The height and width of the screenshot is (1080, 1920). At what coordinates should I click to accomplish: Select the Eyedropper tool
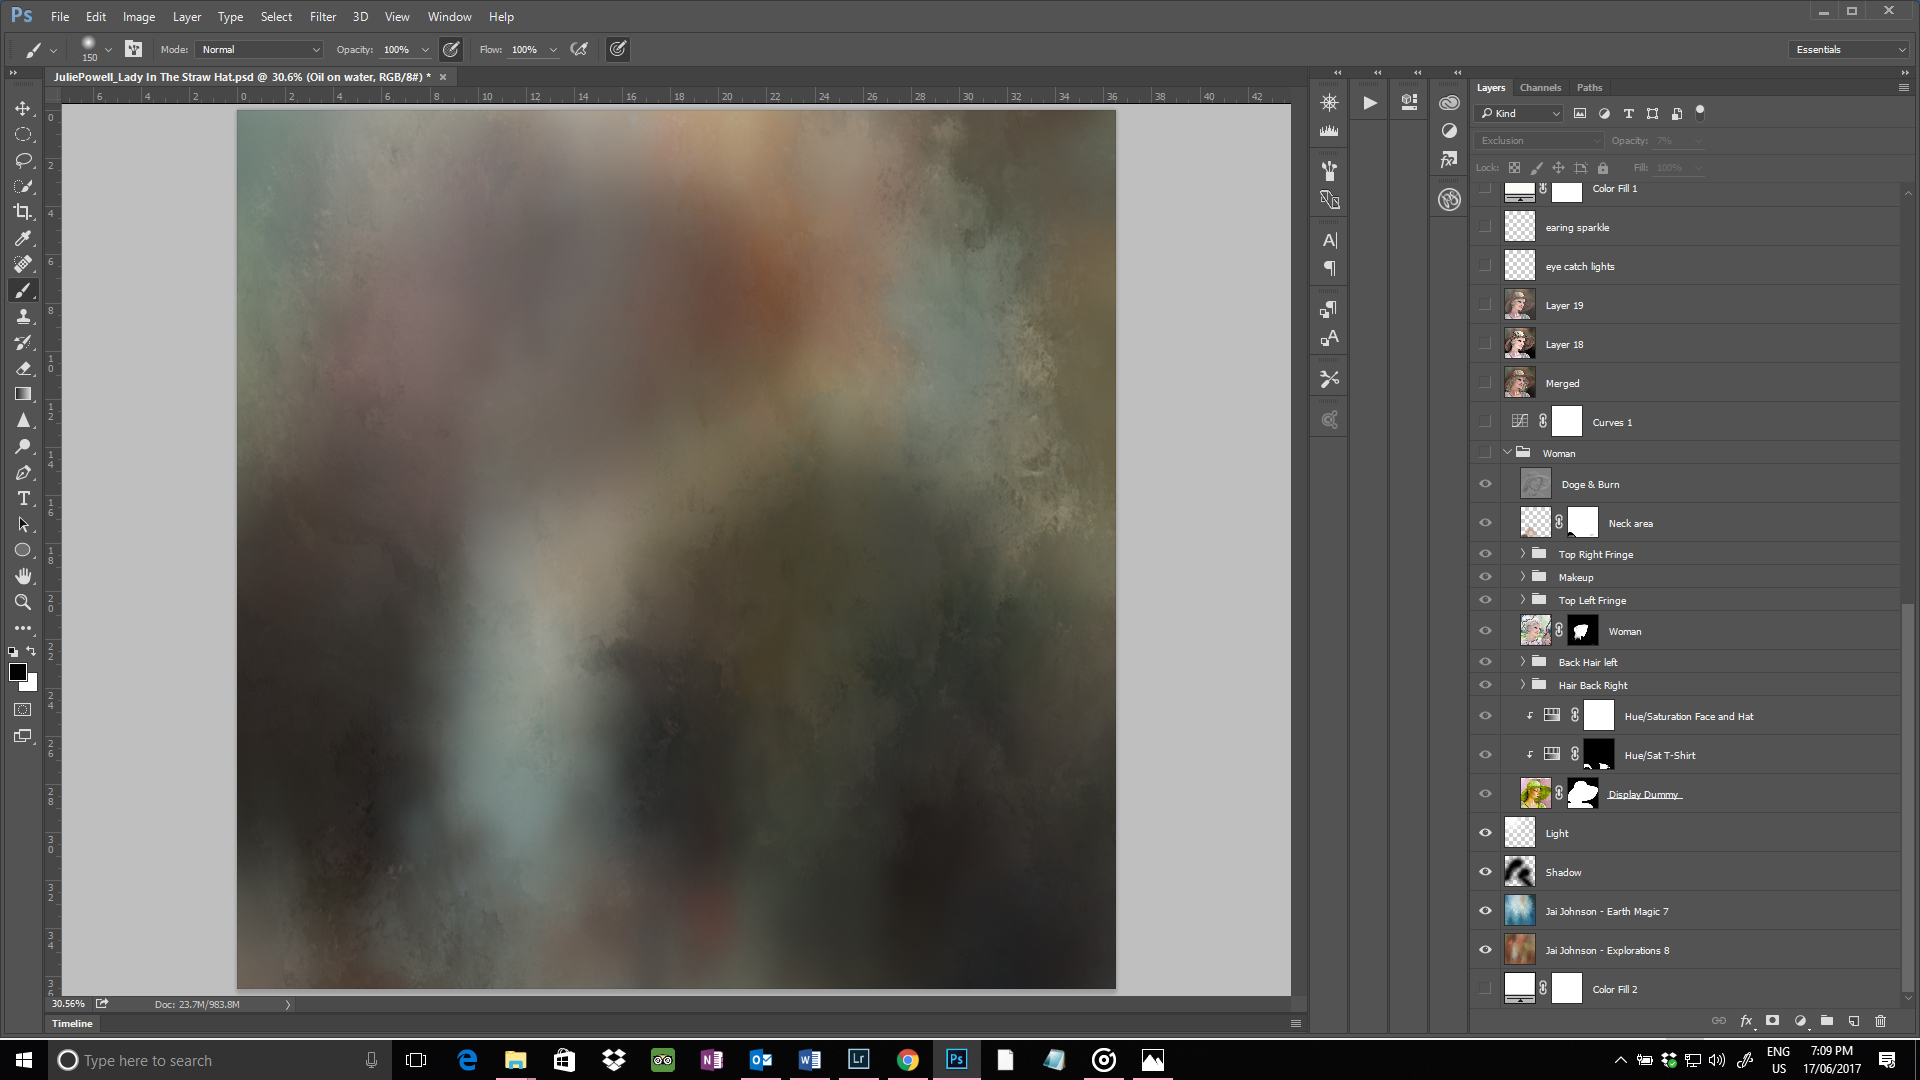coord(23,238)
